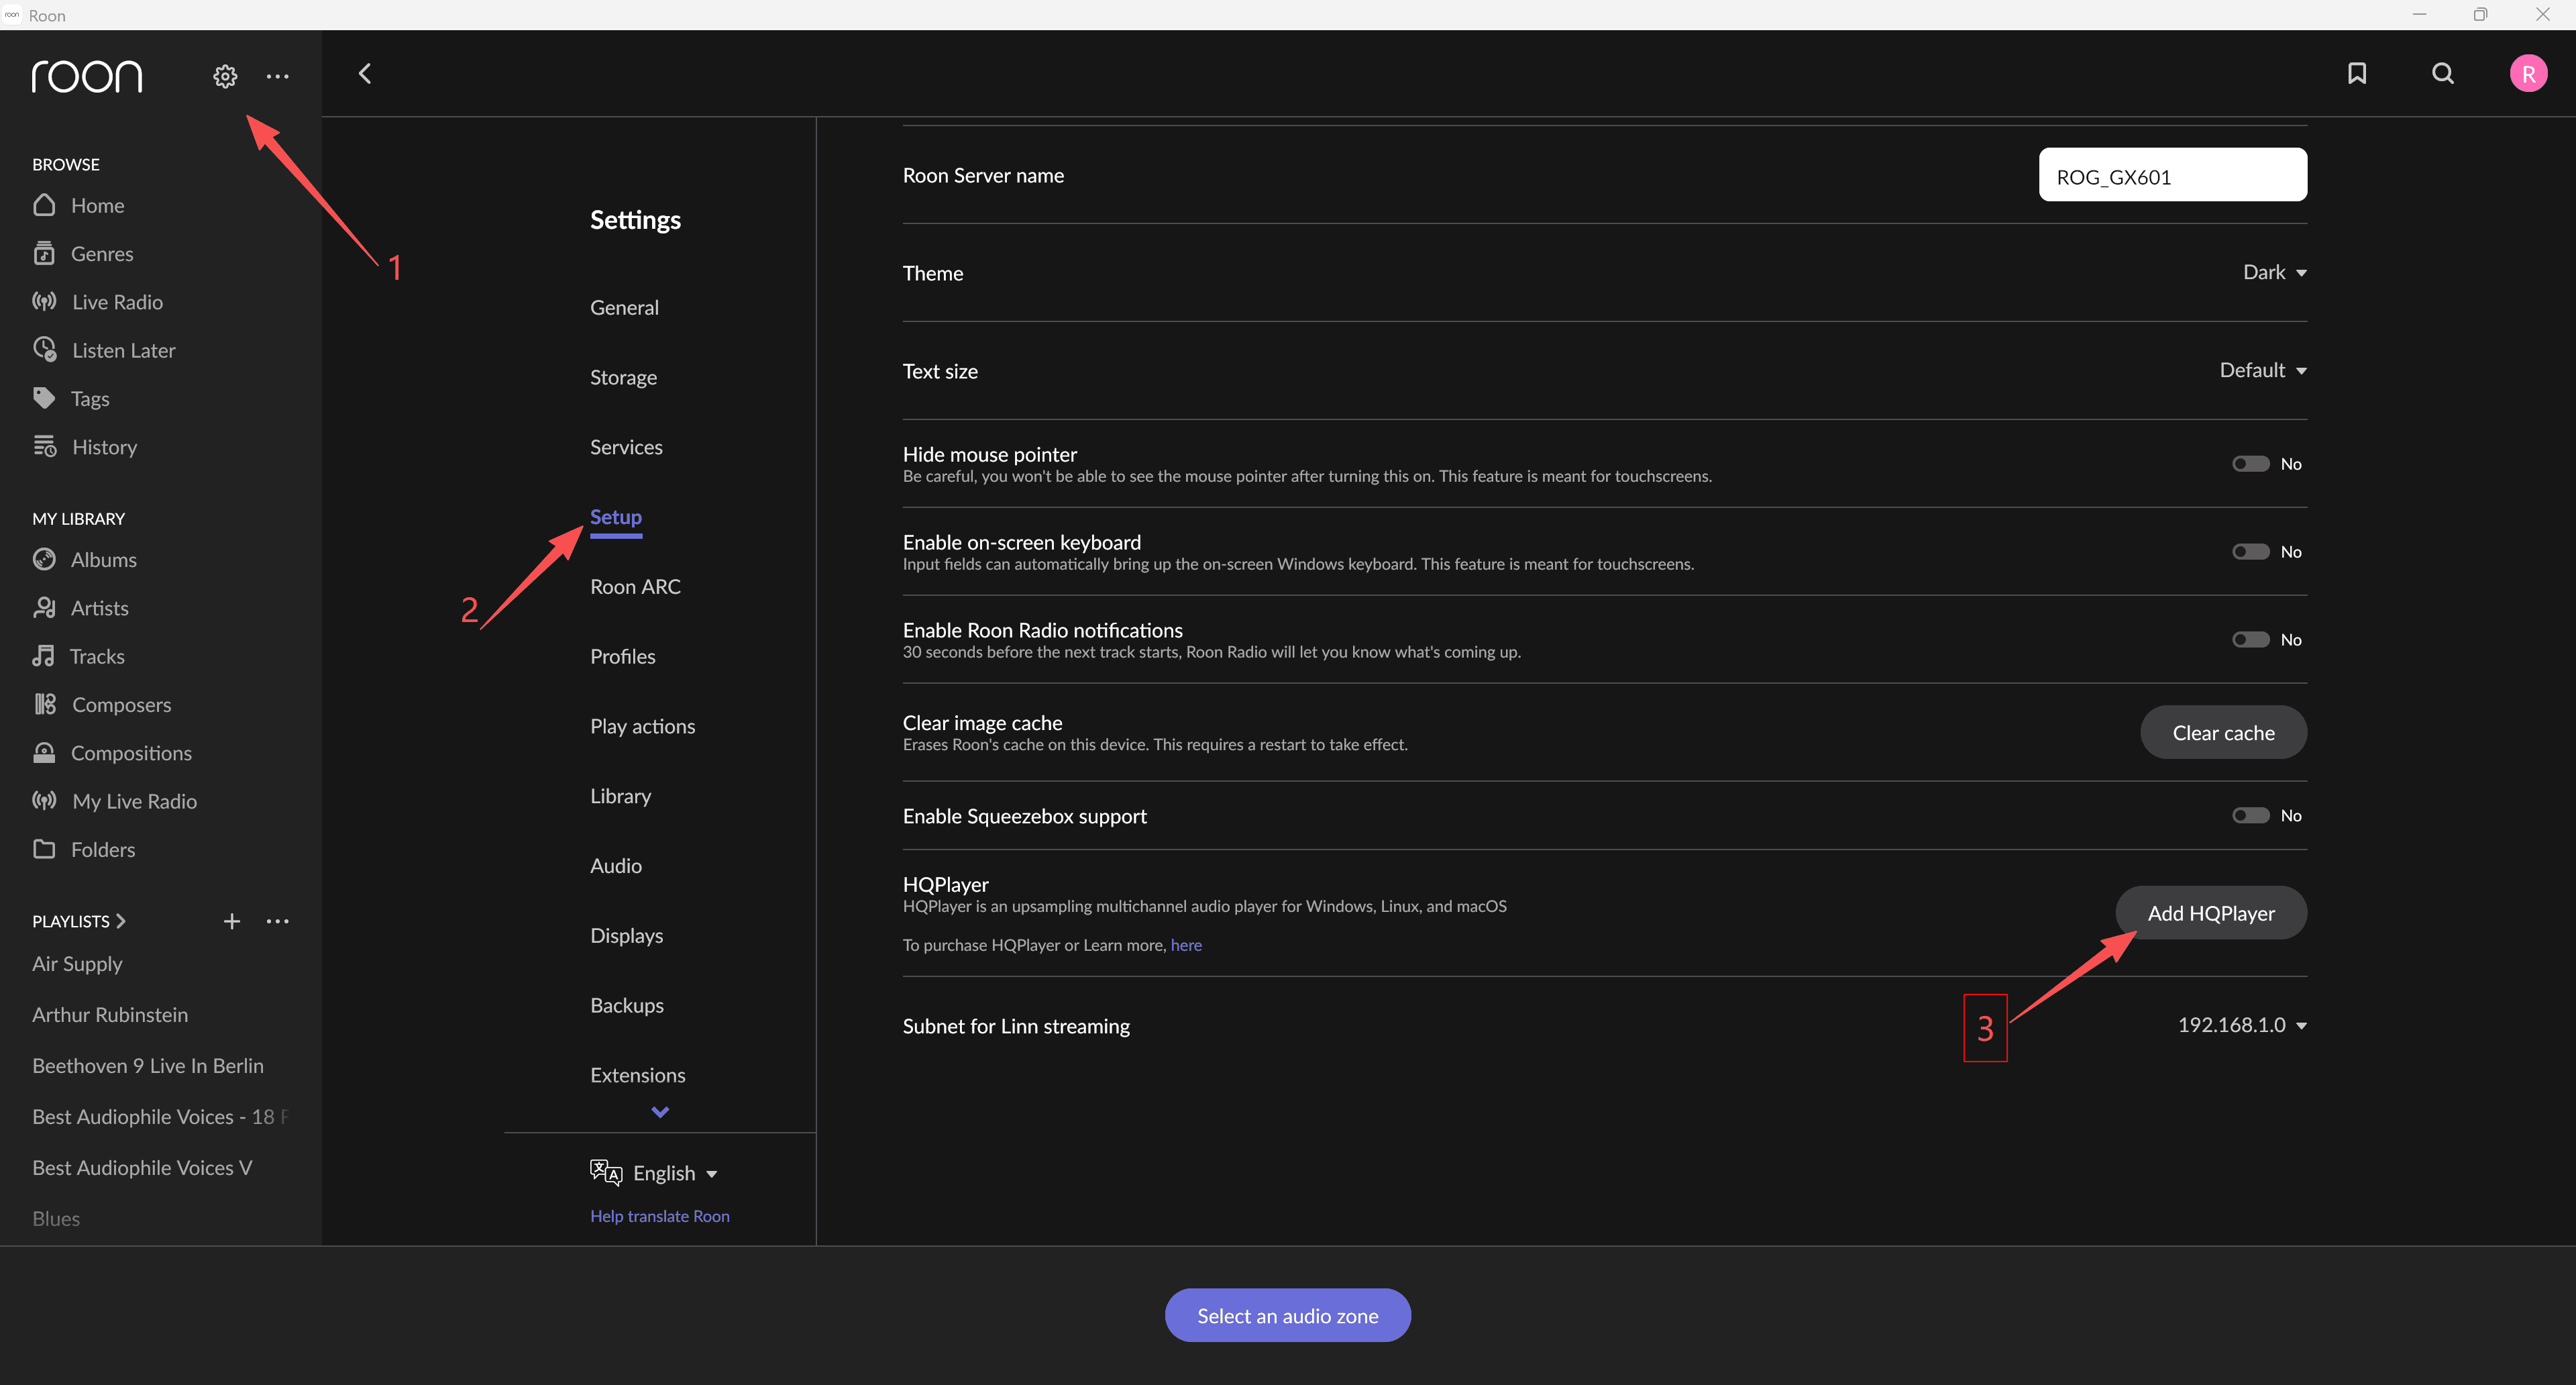Open the Audio settings tab
The image size is (2576, 1385).
pos(616,866)
